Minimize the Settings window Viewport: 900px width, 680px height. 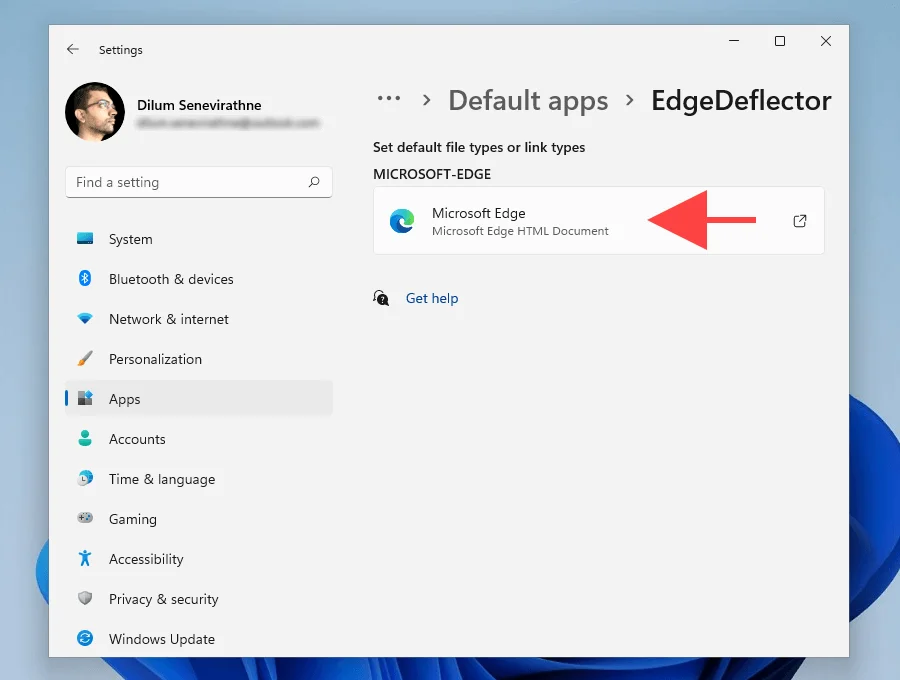[x=734, y=41]
